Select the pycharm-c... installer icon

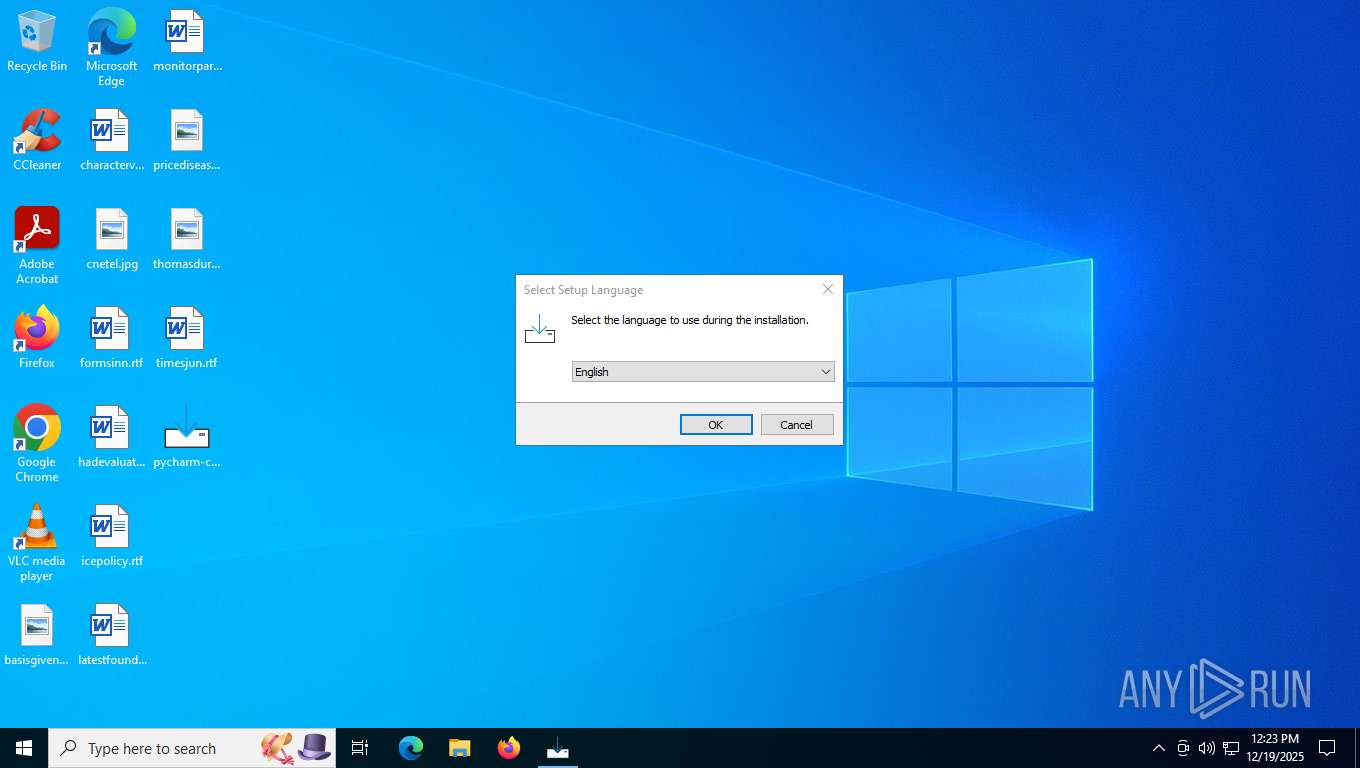187,438
